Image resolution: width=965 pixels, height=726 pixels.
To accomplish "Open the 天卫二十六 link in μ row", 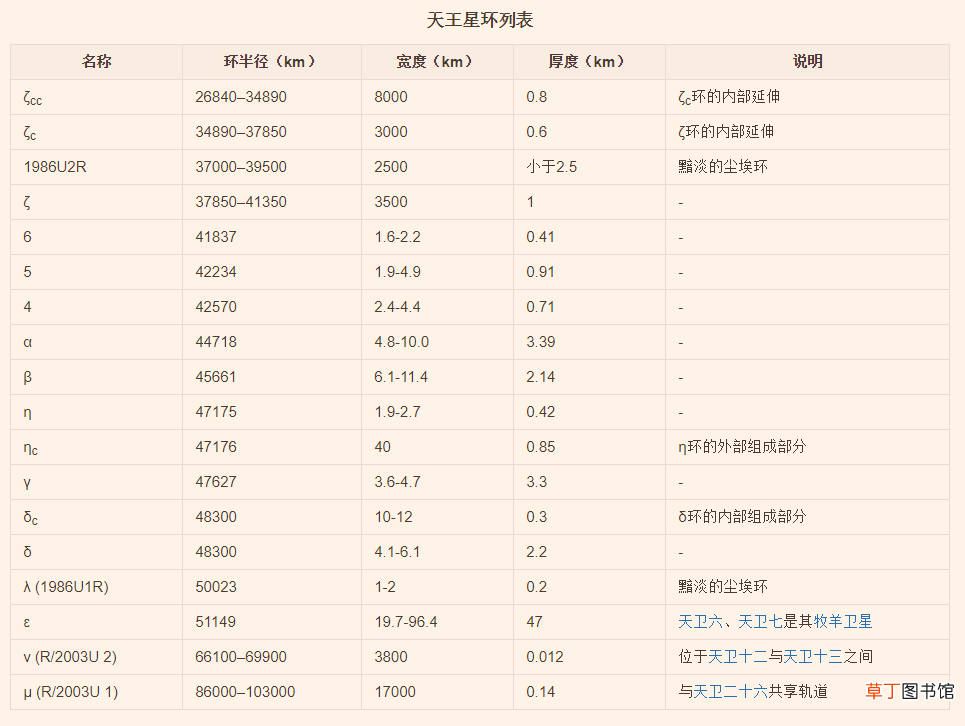I will coord(731,692).
